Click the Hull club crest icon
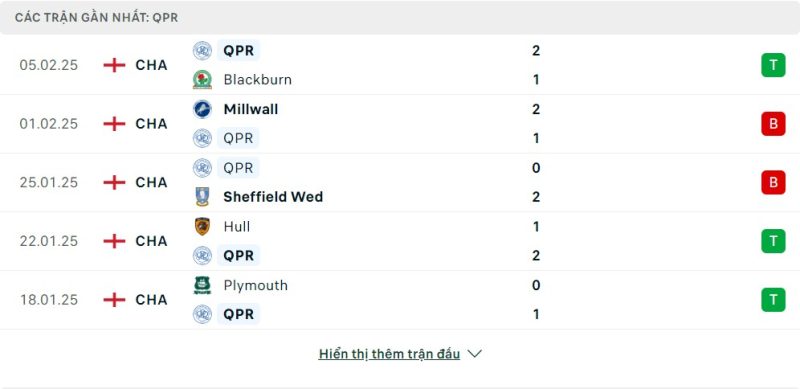 (x=203, y=226)
